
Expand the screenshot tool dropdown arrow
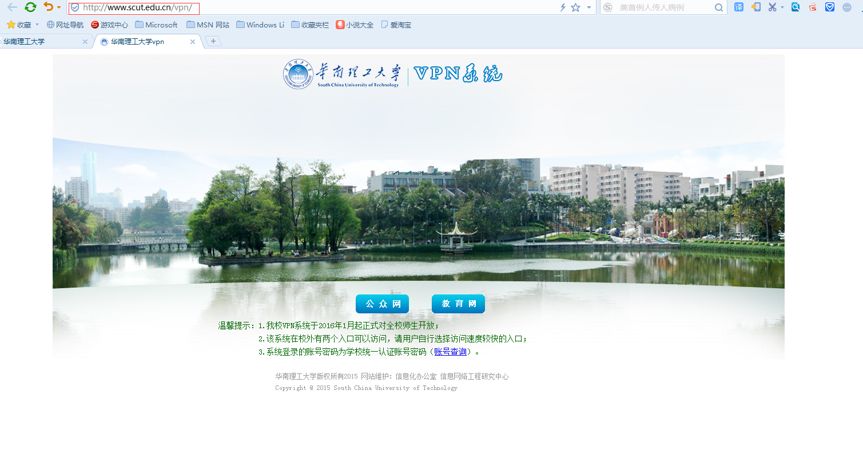[x=782, y=8]
